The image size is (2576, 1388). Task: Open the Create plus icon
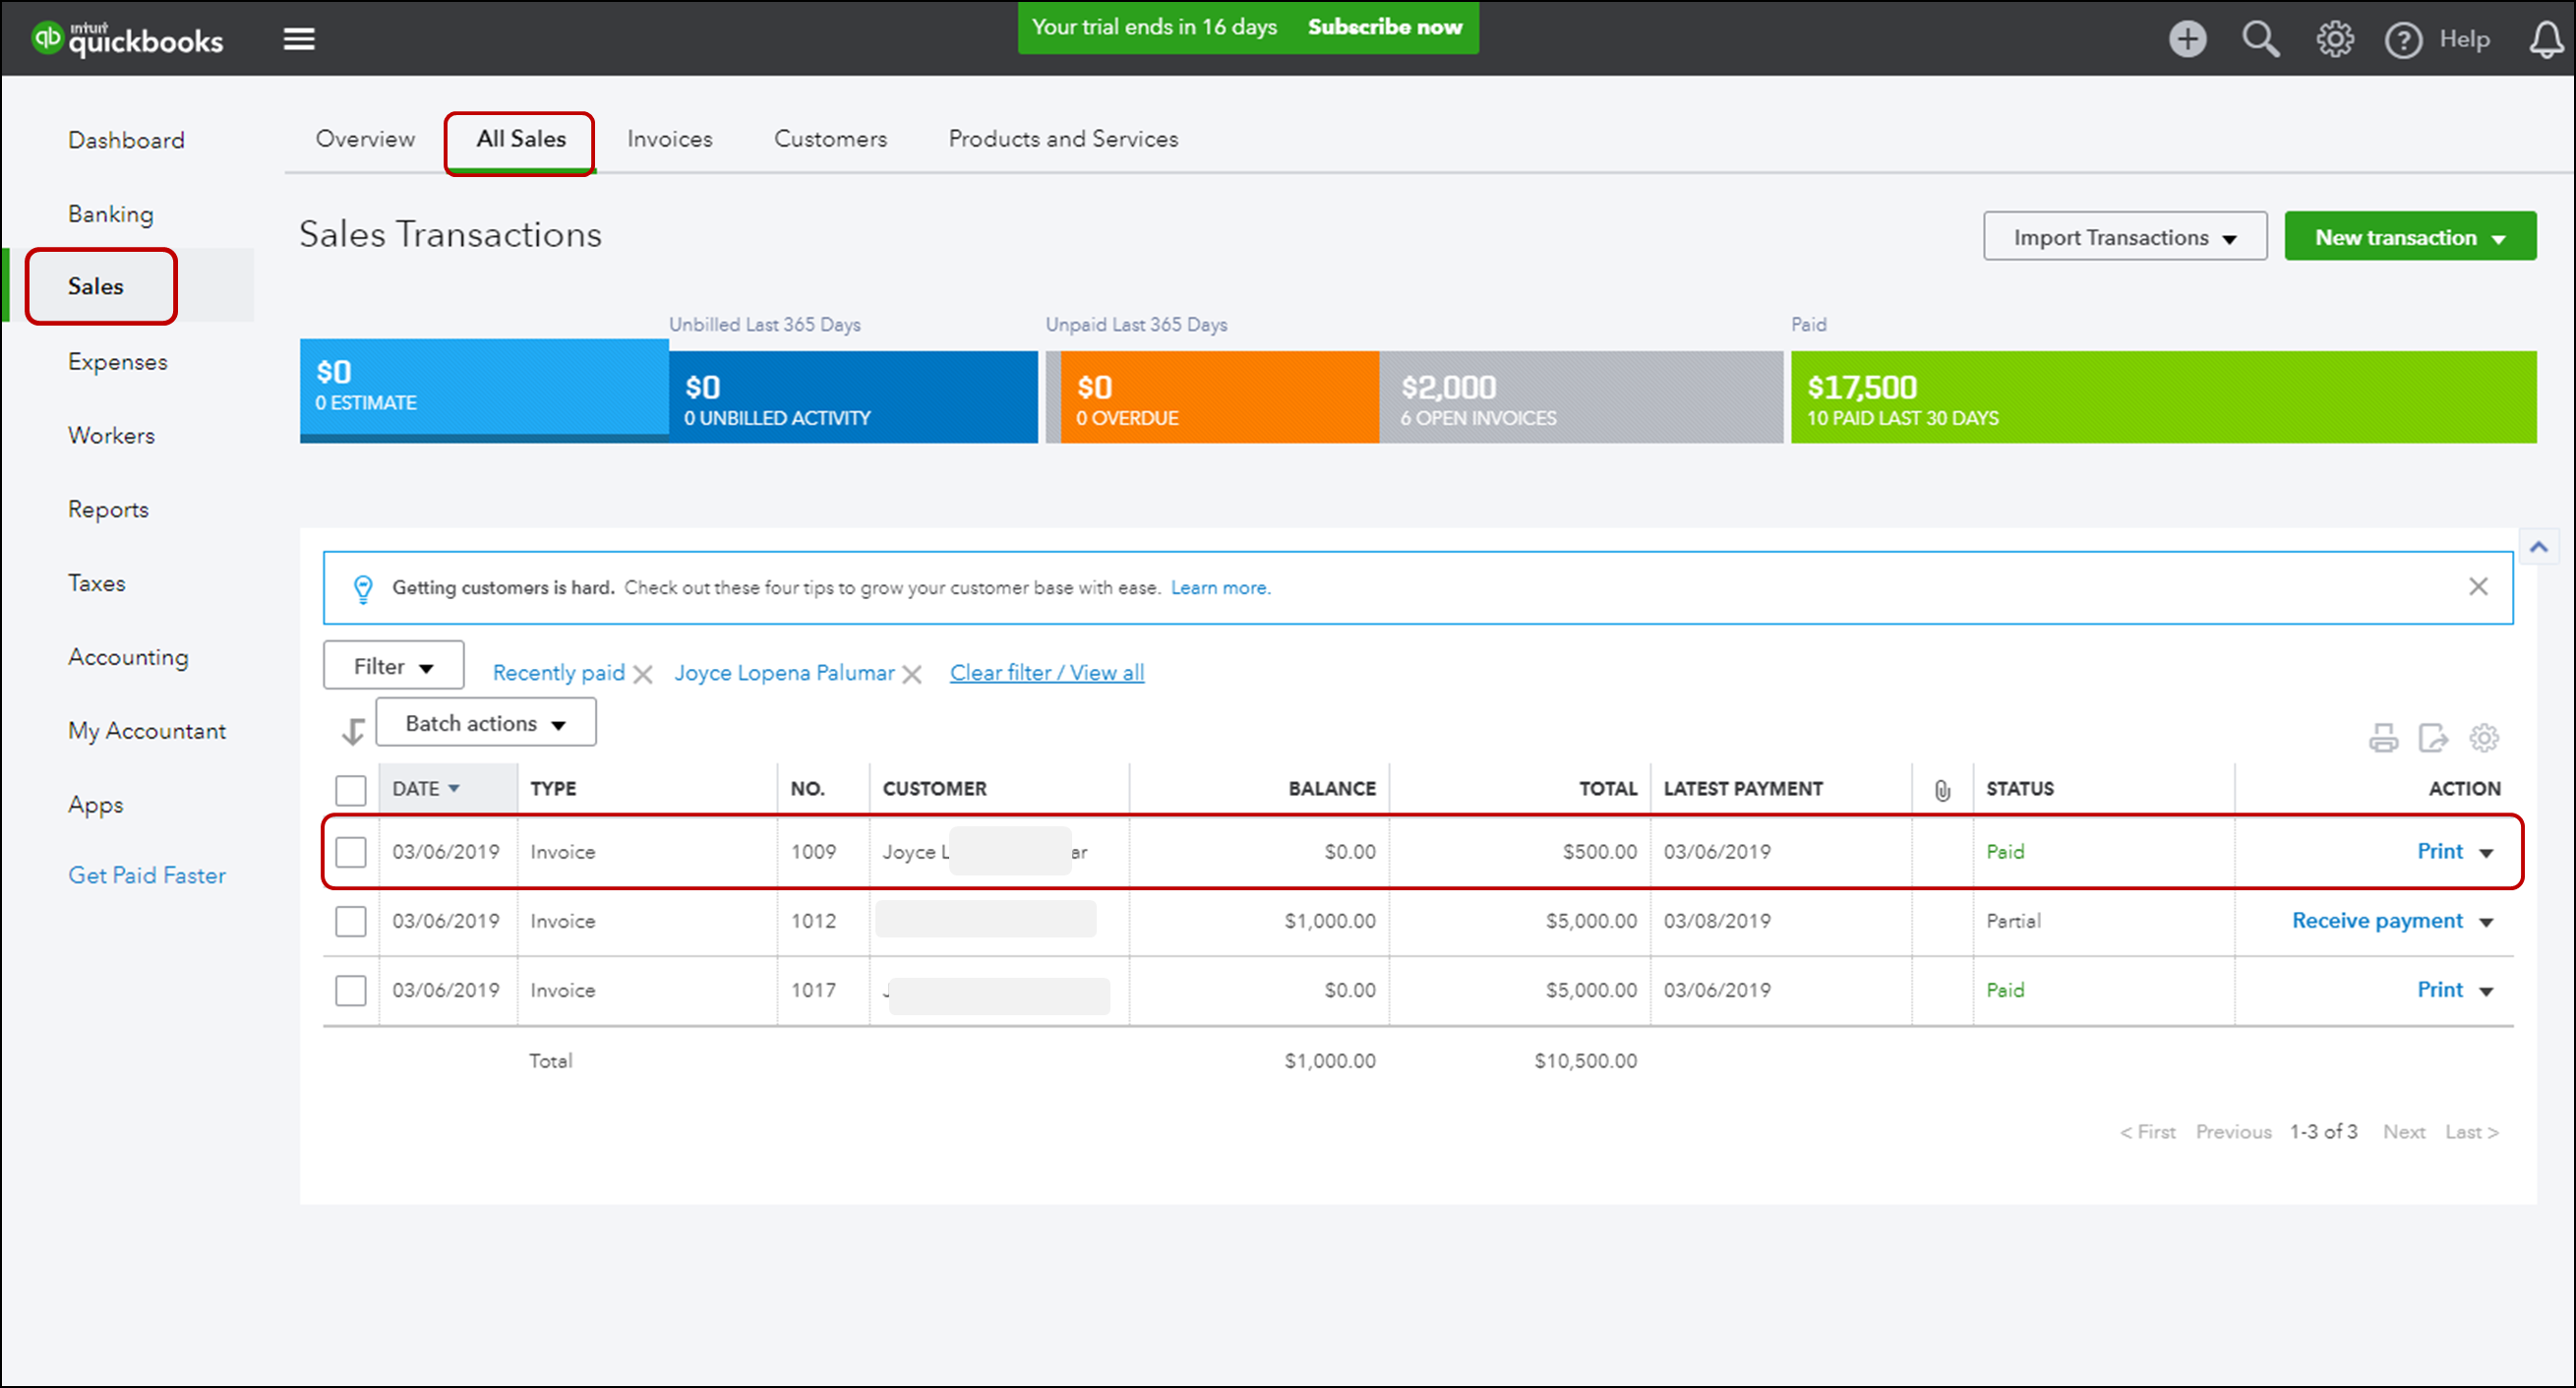pos(2187,39)
